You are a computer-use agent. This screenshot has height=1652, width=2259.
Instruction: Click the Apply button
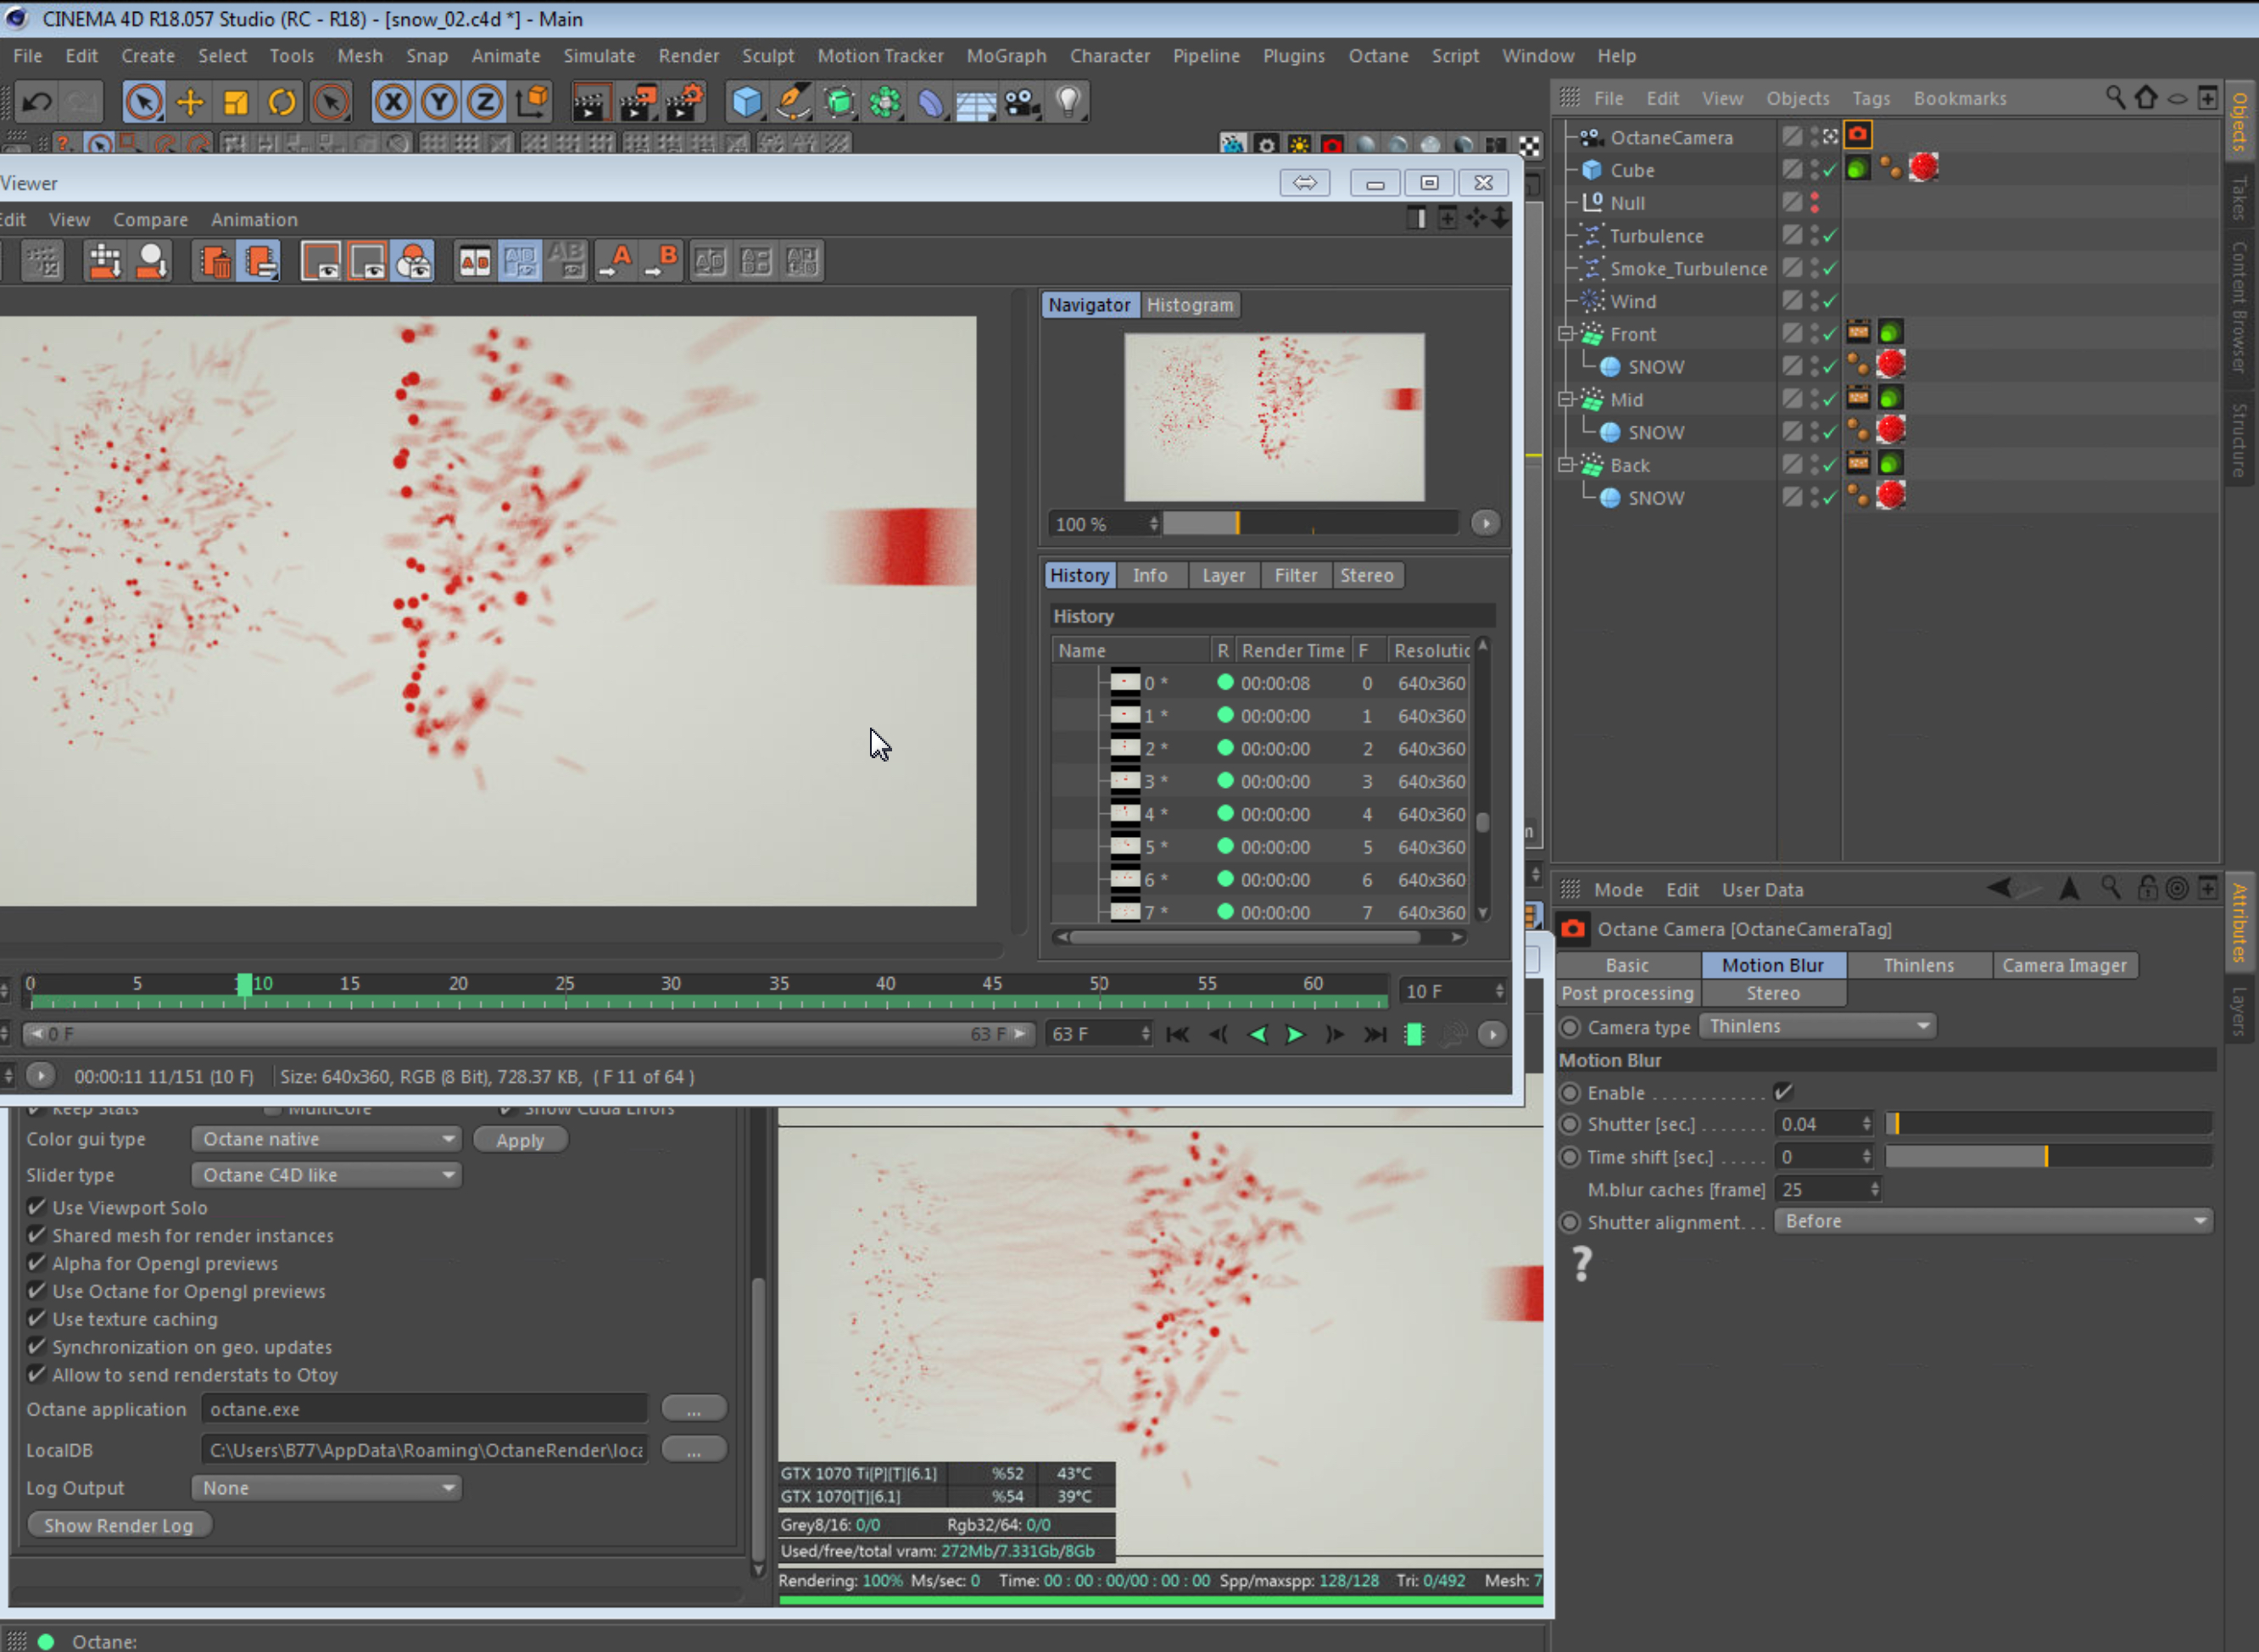pos(520,1140)
